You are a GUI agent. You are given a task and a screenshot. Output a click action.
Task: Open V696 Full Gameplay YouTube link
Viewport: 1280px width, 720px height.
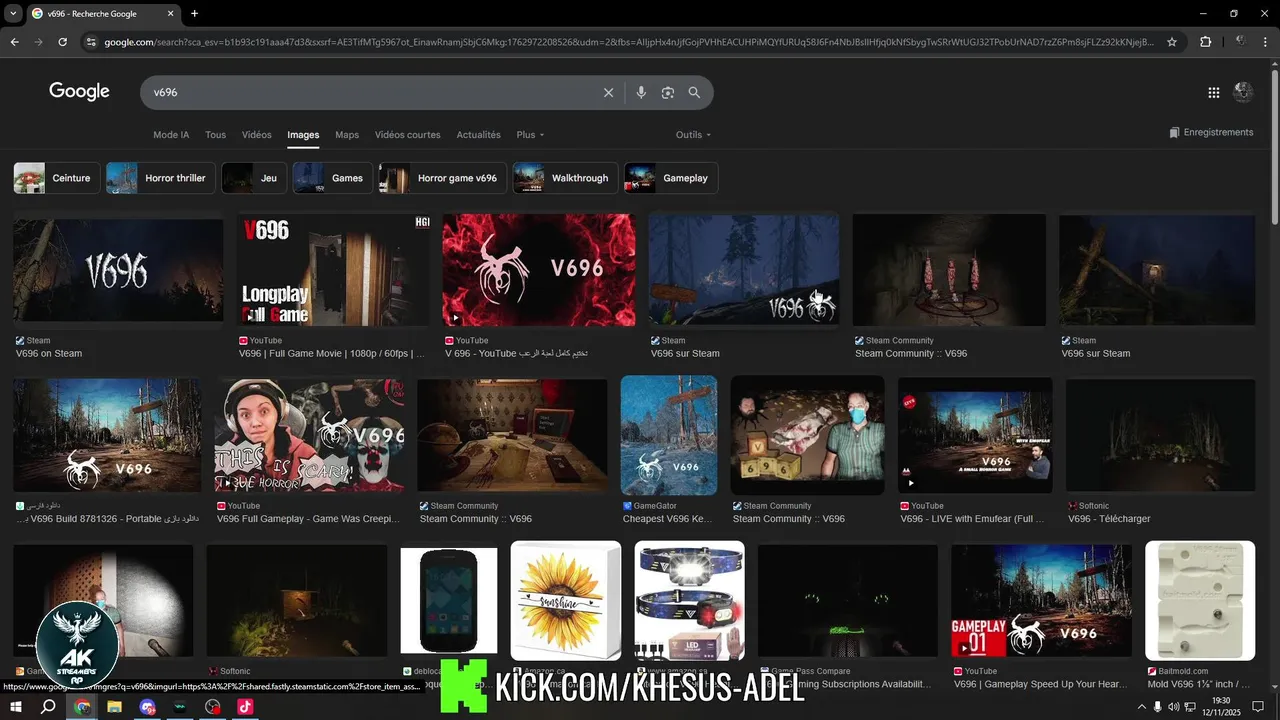308,519
